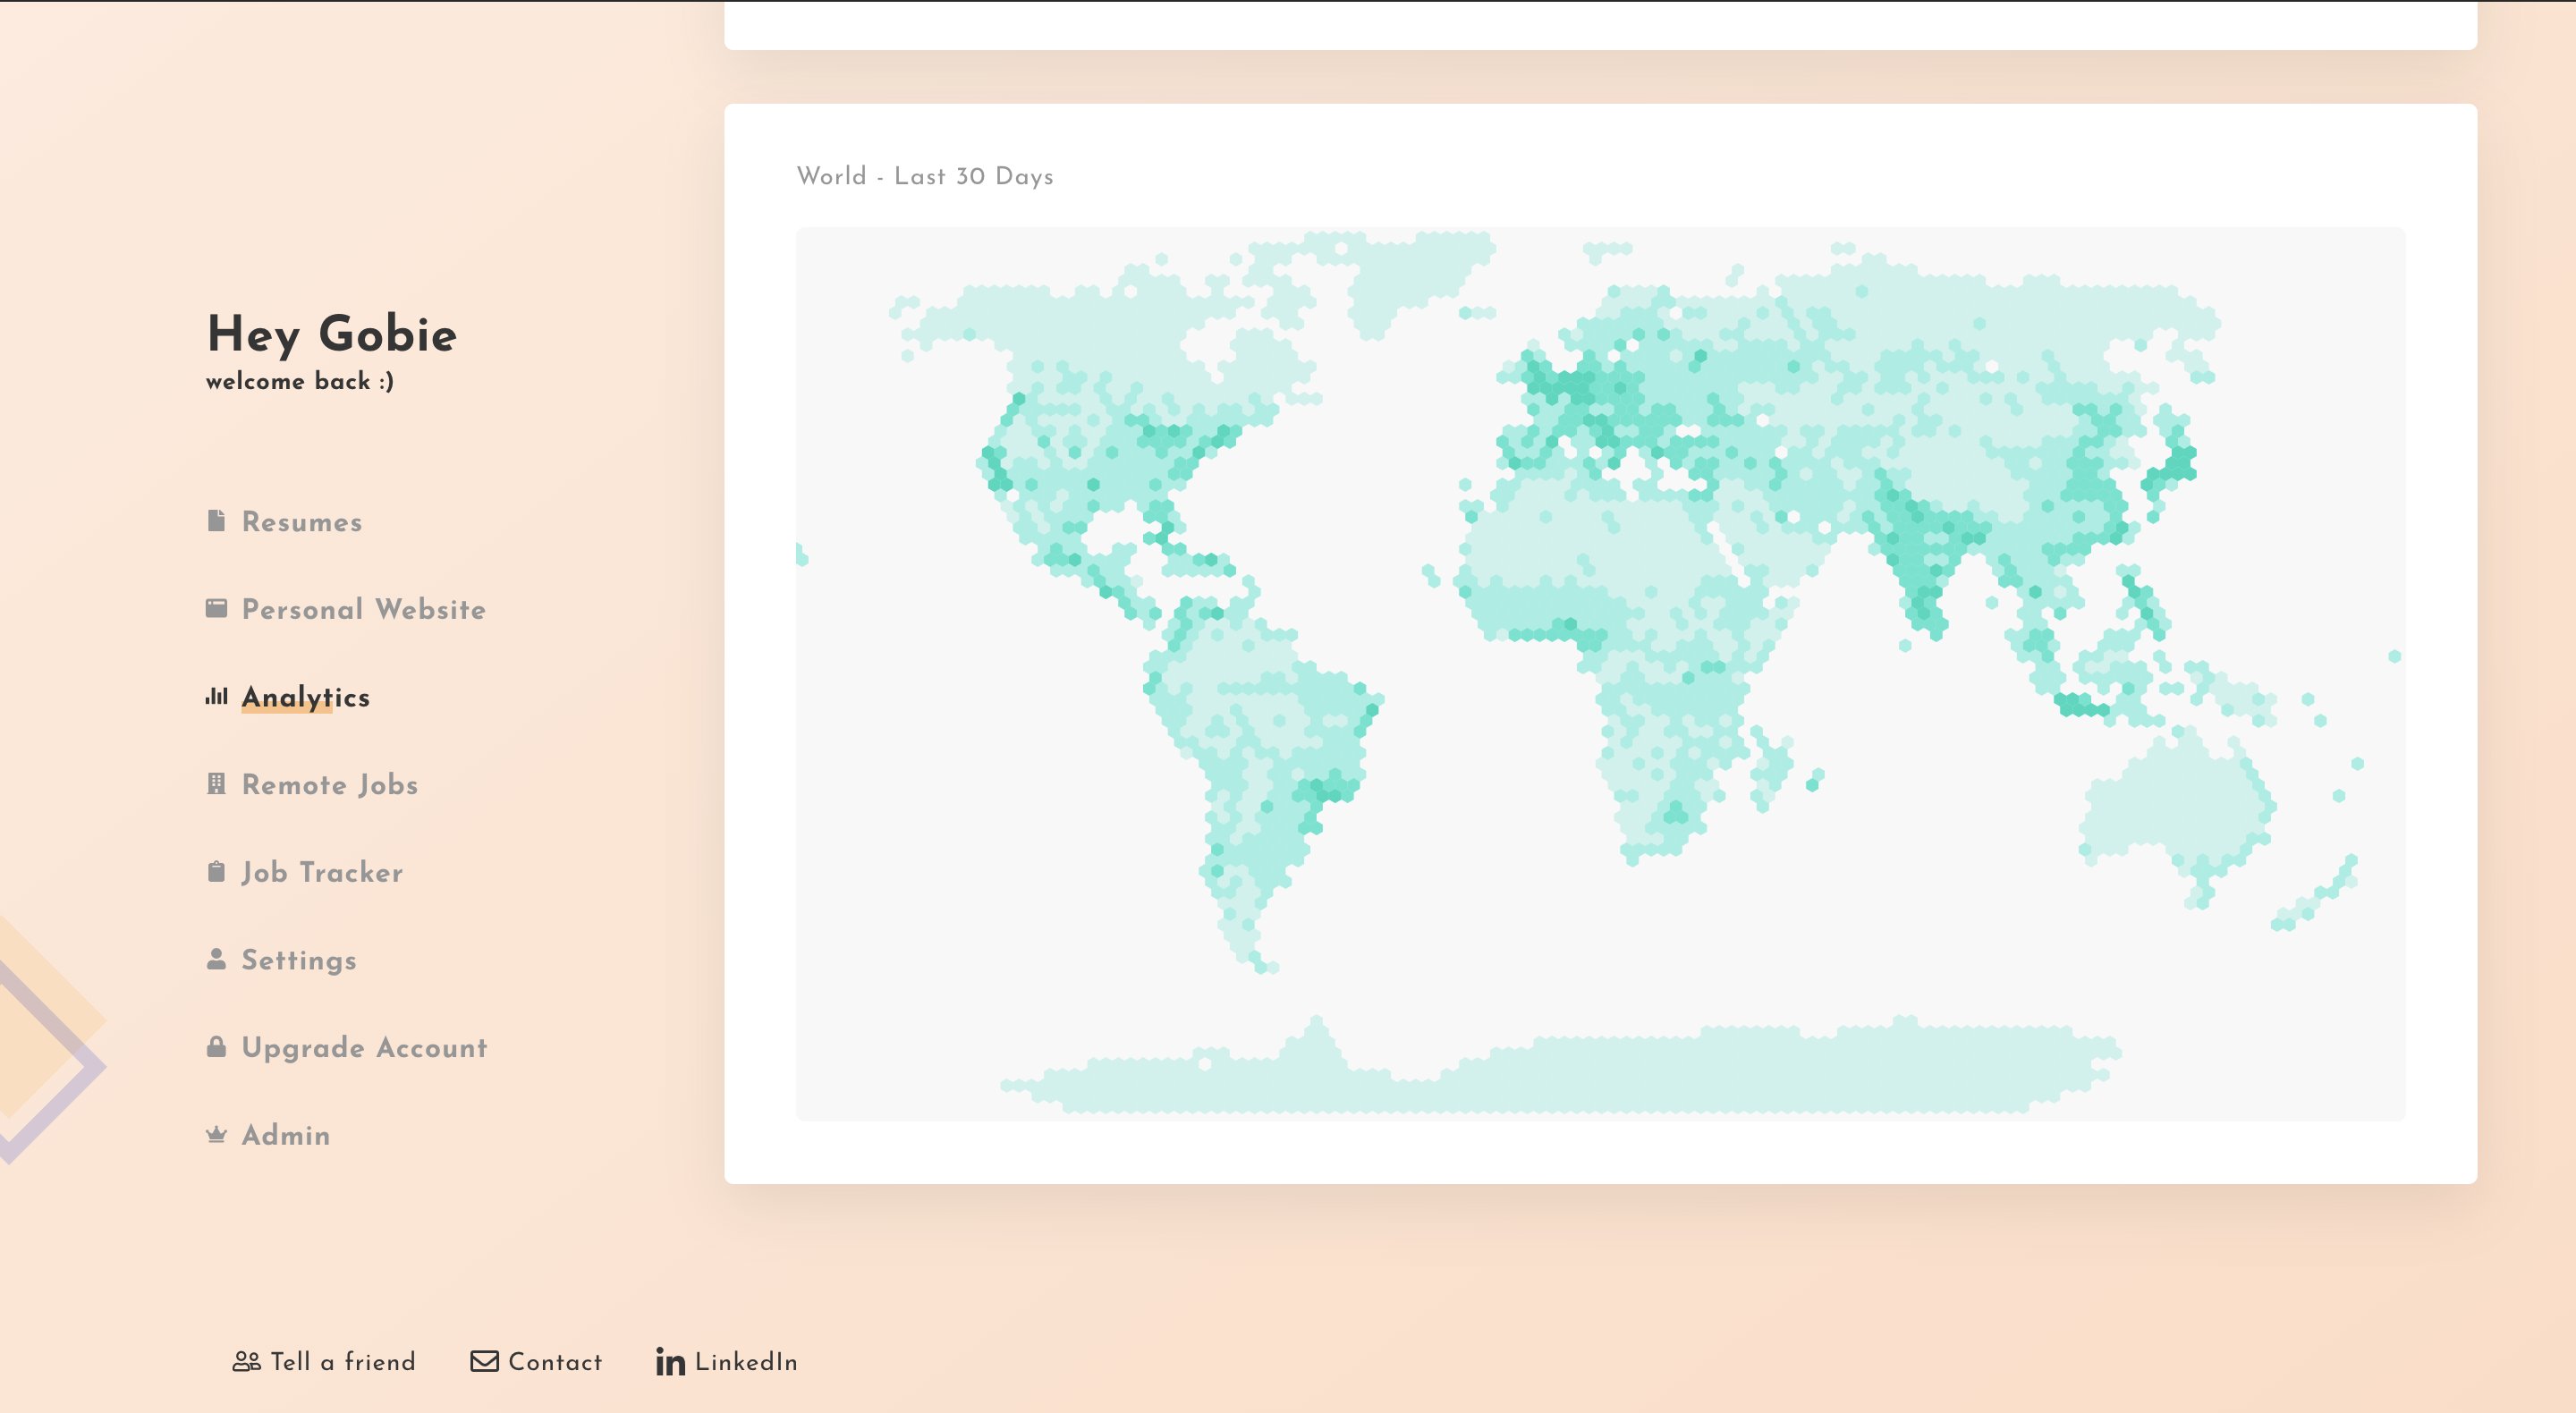Click the Admin crown icon
Image resolution: width=2576 pixels, height=1413 pixels.
pos(216,1134)
